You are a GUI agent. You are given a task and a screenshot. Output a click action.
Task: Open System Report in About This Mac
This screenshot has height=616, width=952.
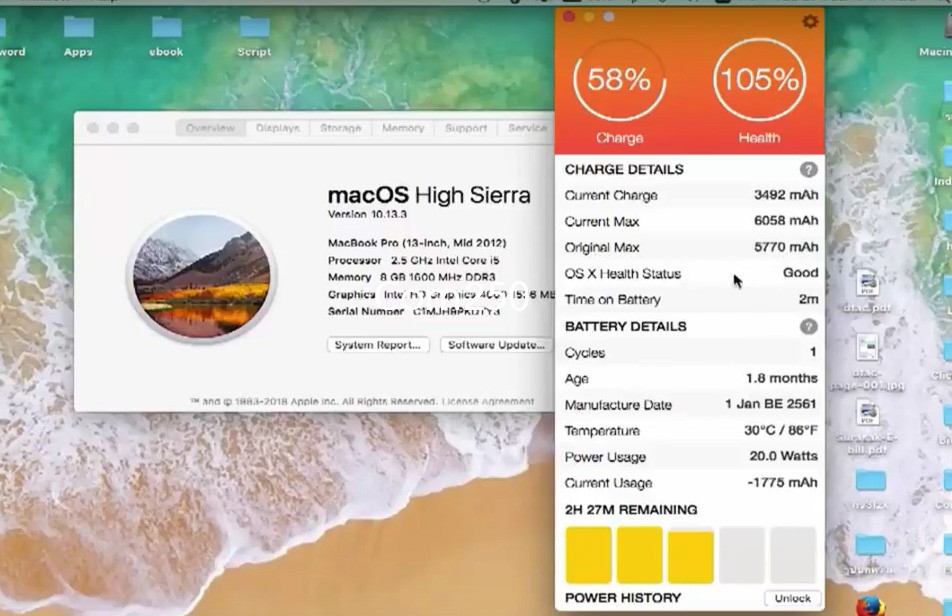coord(378,345)
